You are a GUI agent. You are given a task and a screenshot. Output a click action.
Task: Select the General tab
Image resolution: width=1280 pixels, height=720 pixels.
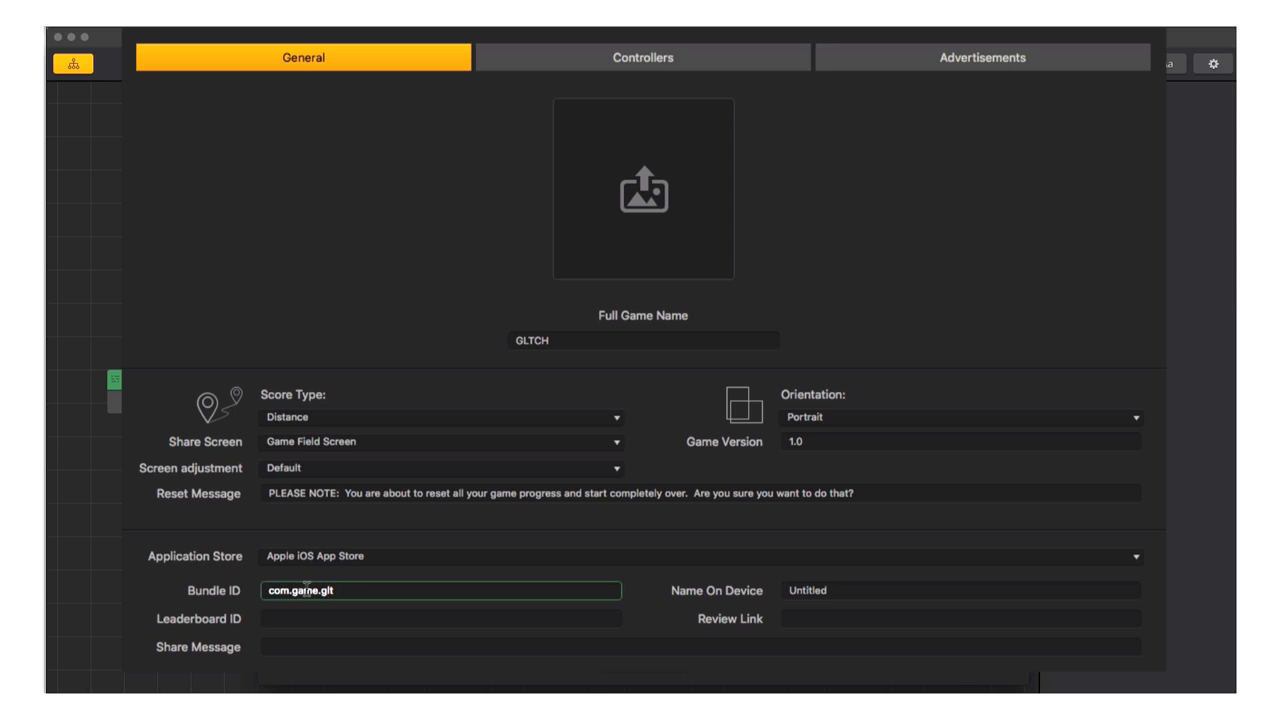[303, 58]
